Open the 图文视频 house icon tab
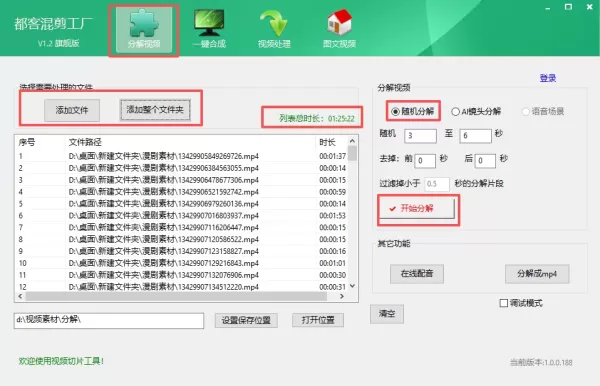This screenshot has width=600, height=386. click(x=339, y=30)
